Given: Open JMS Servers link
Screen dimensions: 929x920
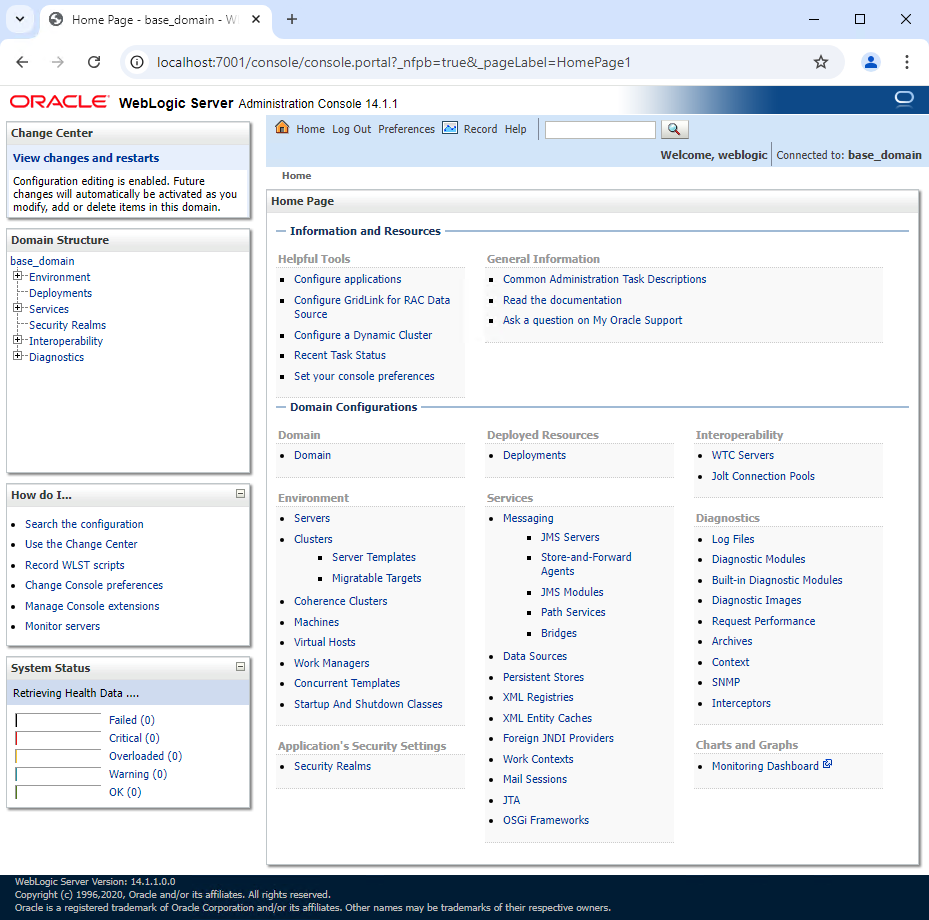Looking at the screenshot, I should (570, 537).
